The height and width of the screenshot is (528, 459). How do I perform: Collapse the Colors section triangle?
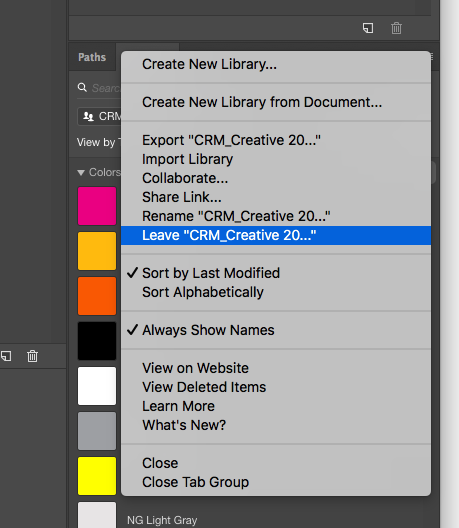pyautogui.click(x=80, y=173)
